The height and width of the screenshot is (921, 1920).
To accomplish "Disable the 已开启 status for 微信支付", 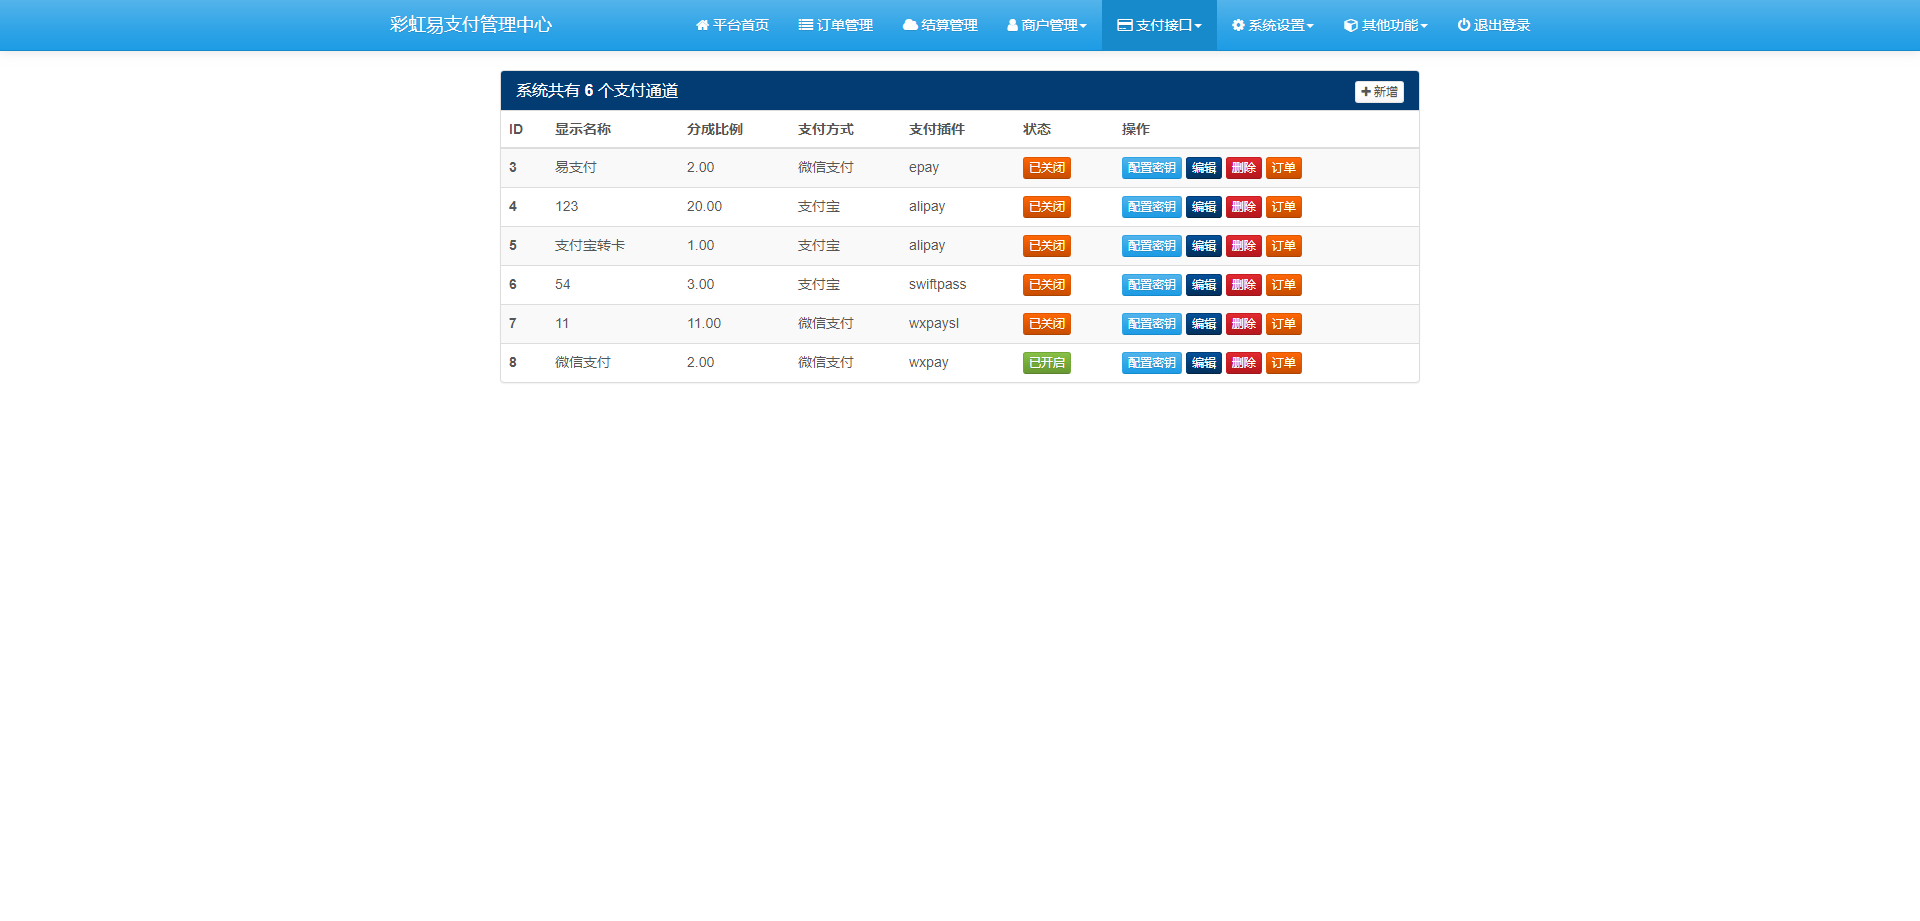I will [1046, 363].
